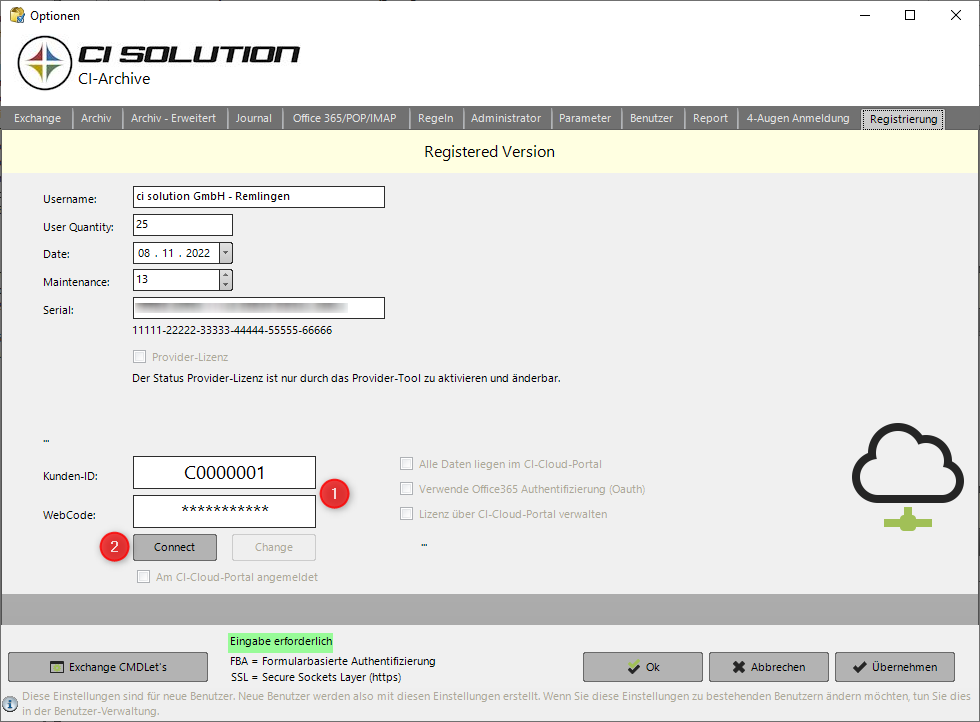Viewport: 980px width, 722px height.
Task: Confirm settings with the Ok button
Action: click(642, 667)
